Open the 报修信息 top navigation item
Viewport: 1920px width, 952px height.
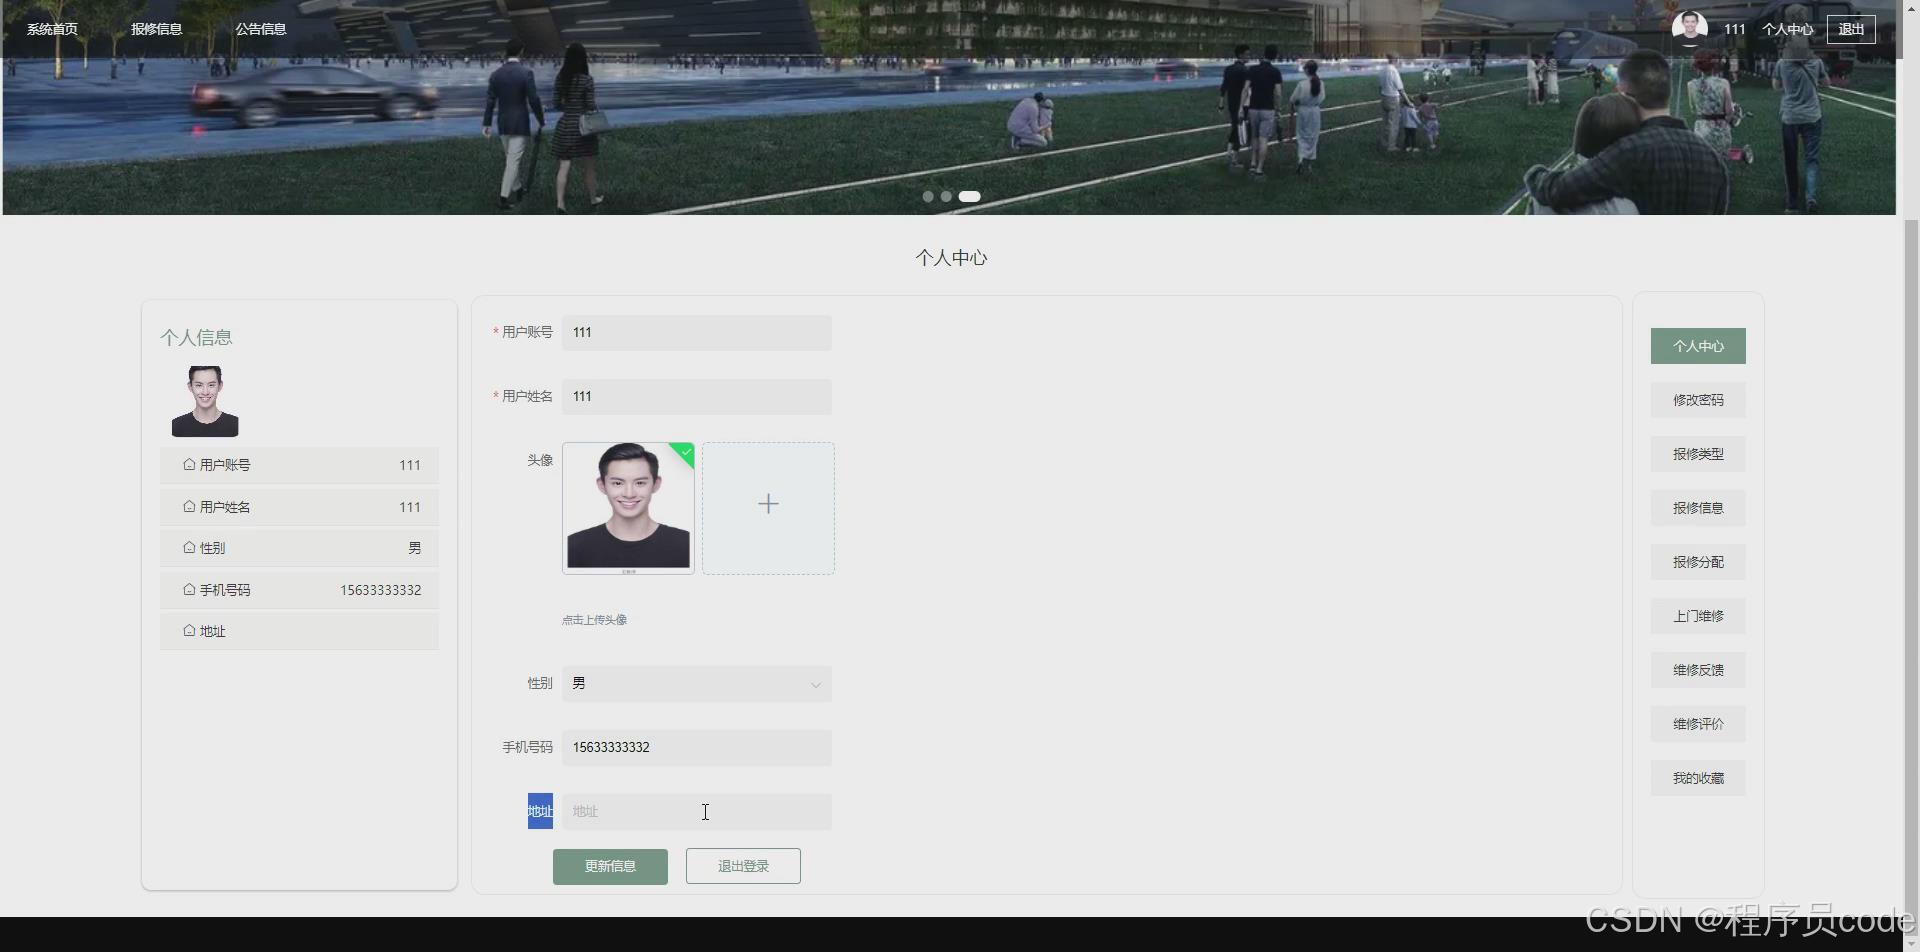point(156,29)
